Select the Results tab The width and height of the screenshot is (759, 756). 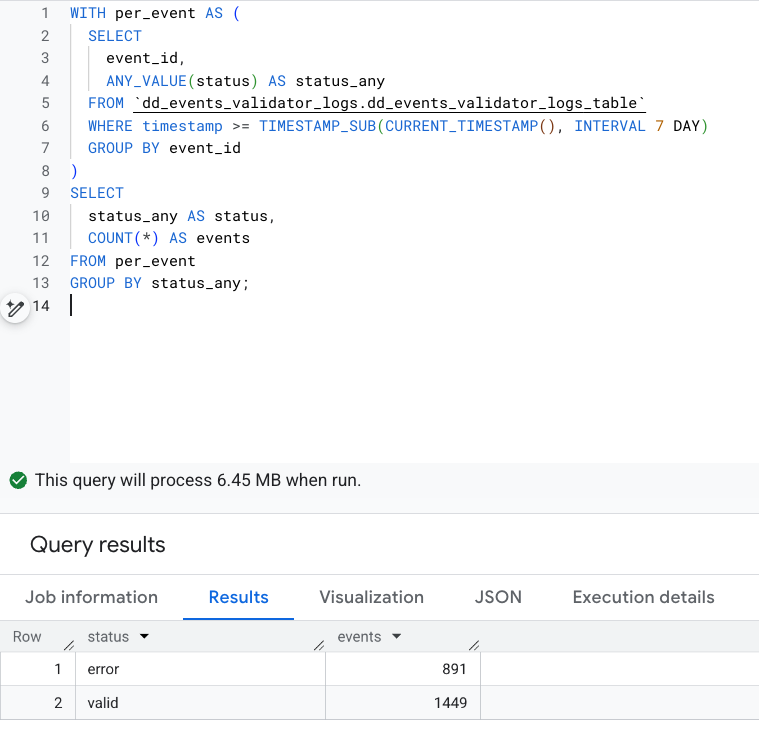[239, 597]
